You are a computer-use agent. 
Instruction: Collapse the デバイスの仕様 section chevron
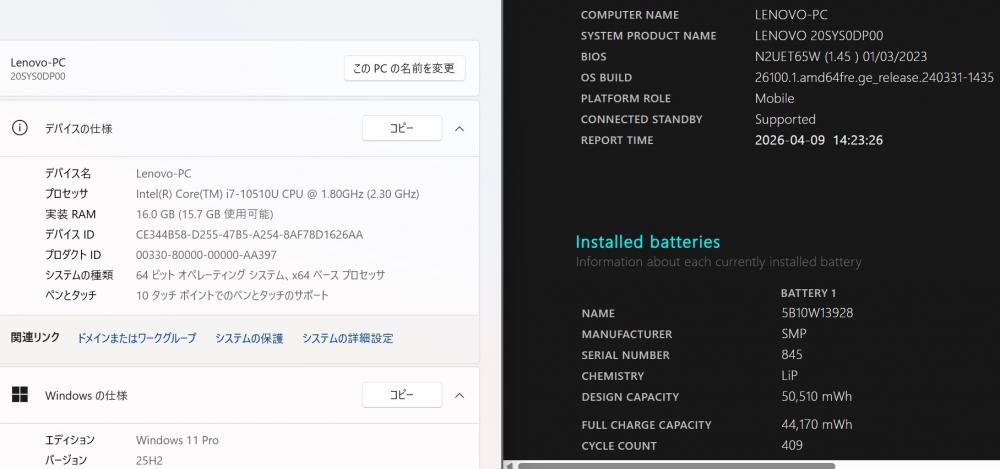click(459, 128)
